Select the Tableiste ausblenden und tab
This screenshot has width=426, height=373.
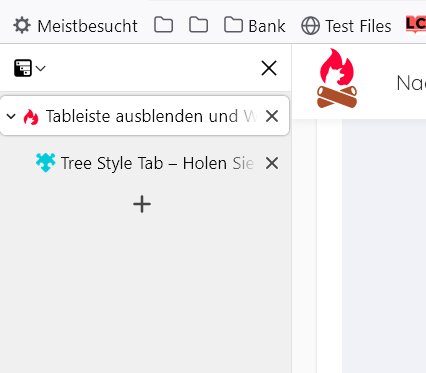(x=145, y=116)
